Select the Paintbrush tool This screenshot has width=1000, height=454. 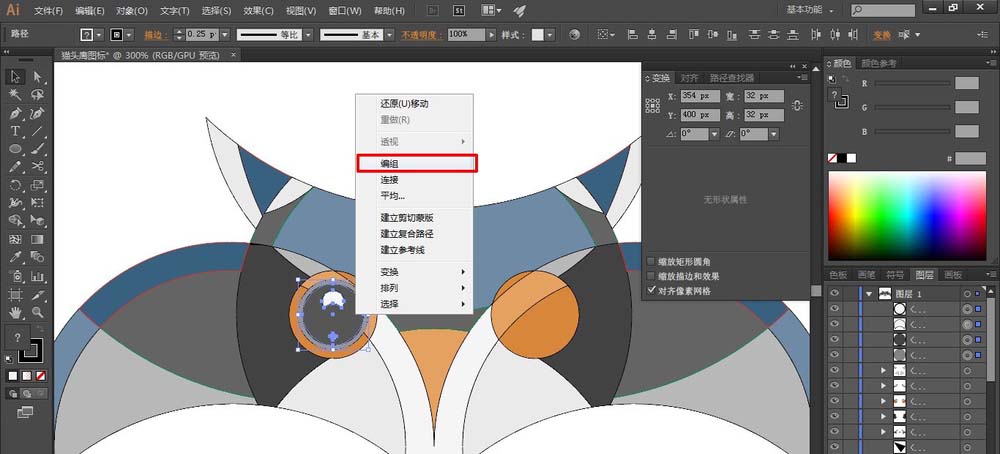pyautogui.click(x=38, y=149)
